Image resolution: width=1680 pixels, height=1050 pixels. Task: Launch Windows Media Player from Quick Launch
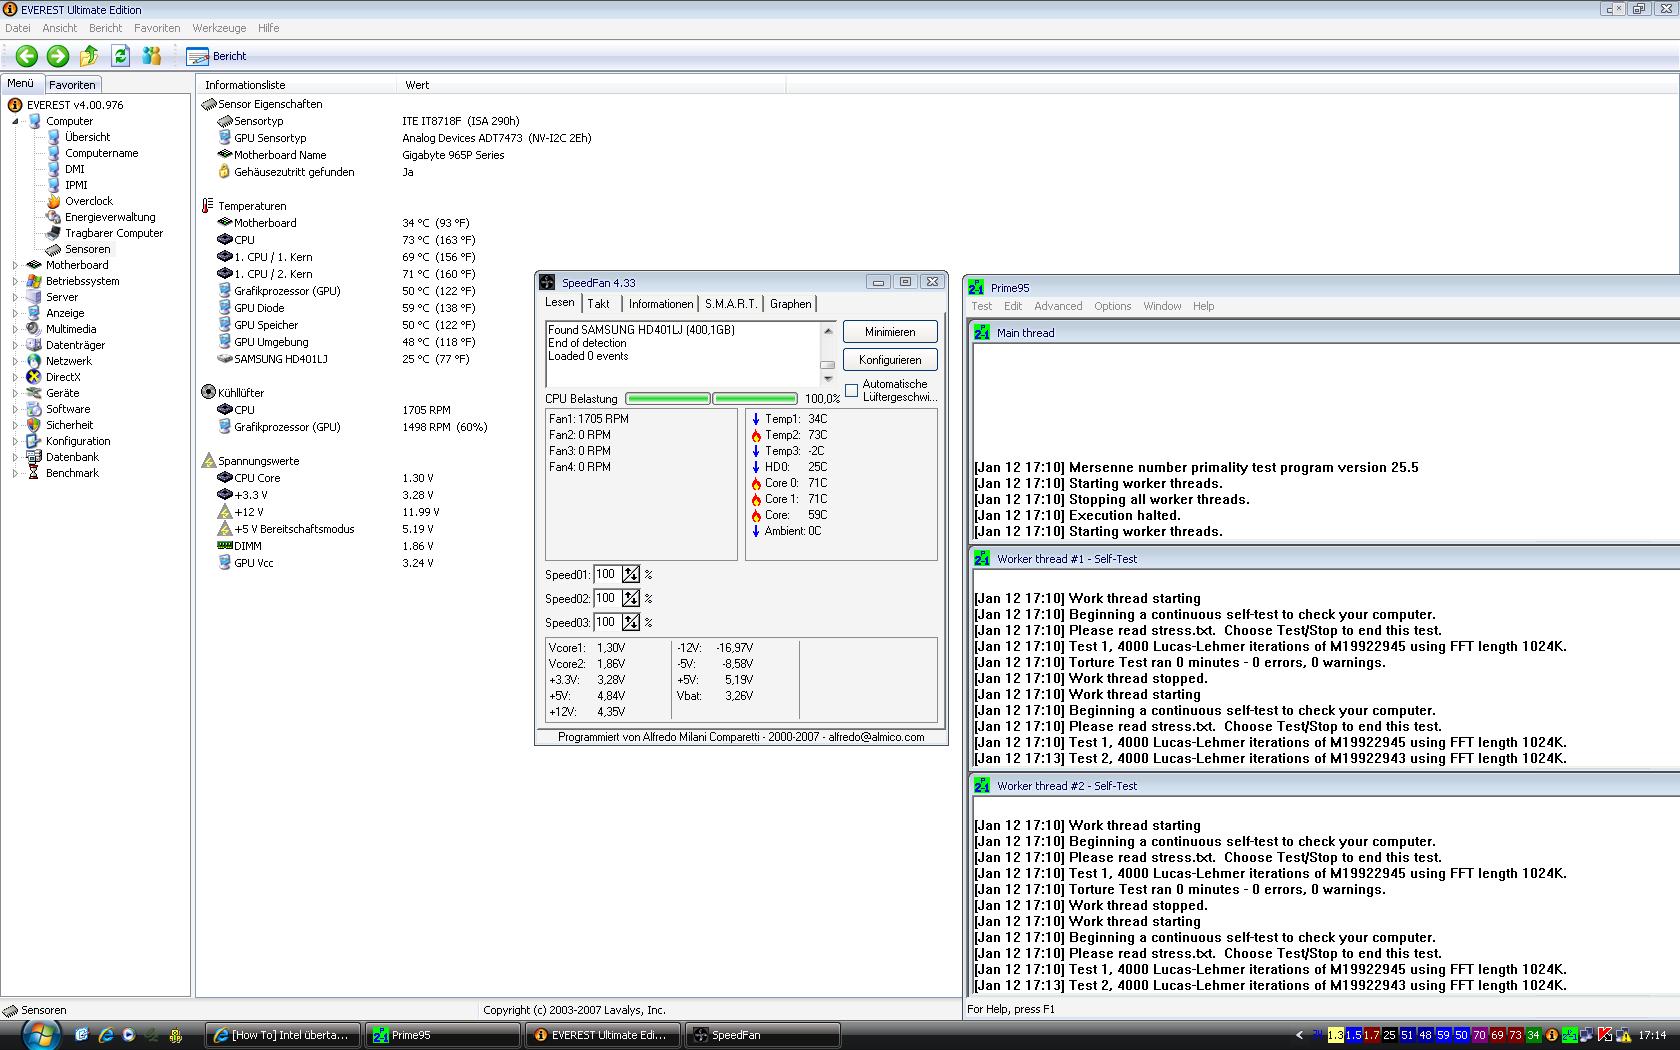click(128, 1035)
